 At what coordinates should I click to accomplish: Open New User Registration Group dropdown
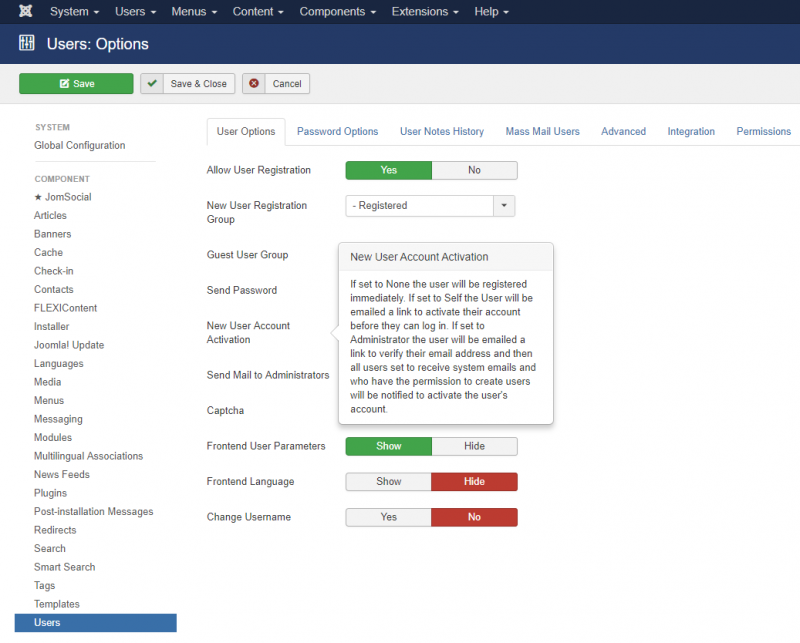pos(505,205)
